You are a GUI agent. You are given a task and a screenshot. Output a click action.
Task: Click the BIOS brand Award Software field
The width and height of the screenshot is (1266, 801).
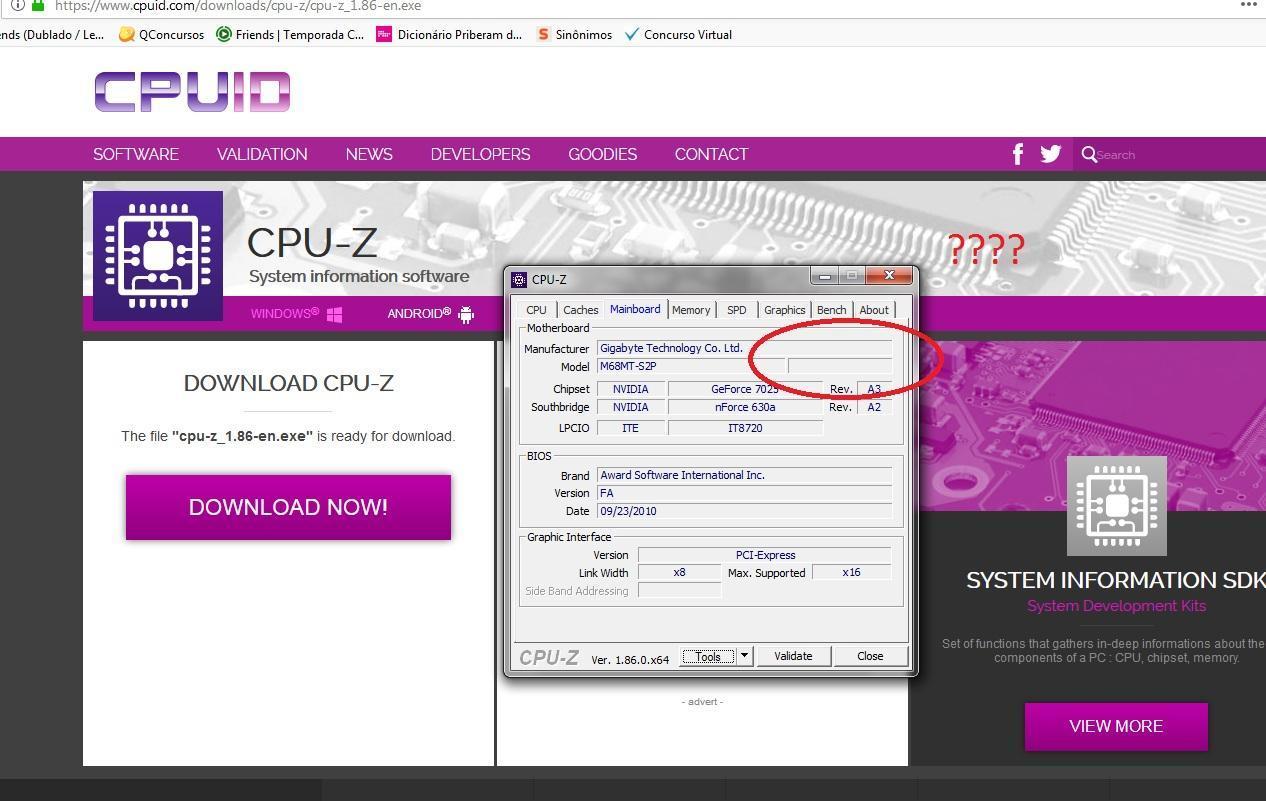(744, 475)
